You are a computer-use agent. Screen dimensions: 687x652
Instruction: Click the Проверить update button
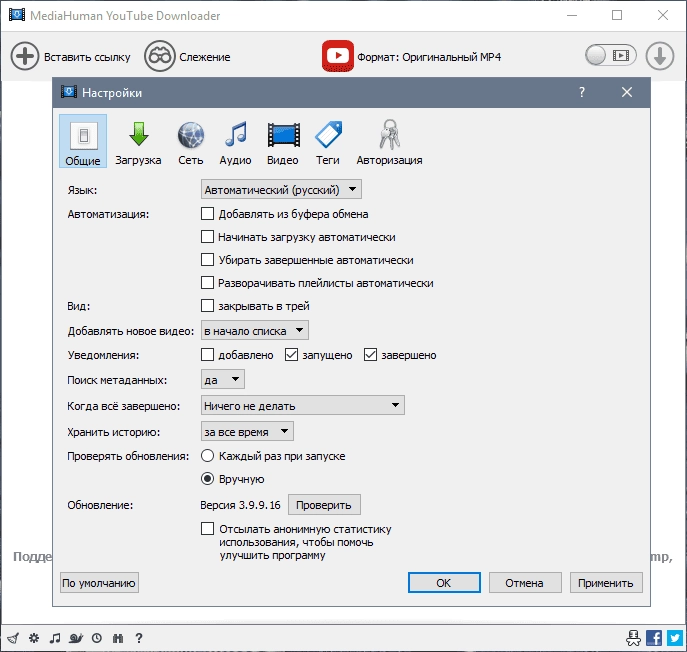[324, 505]
